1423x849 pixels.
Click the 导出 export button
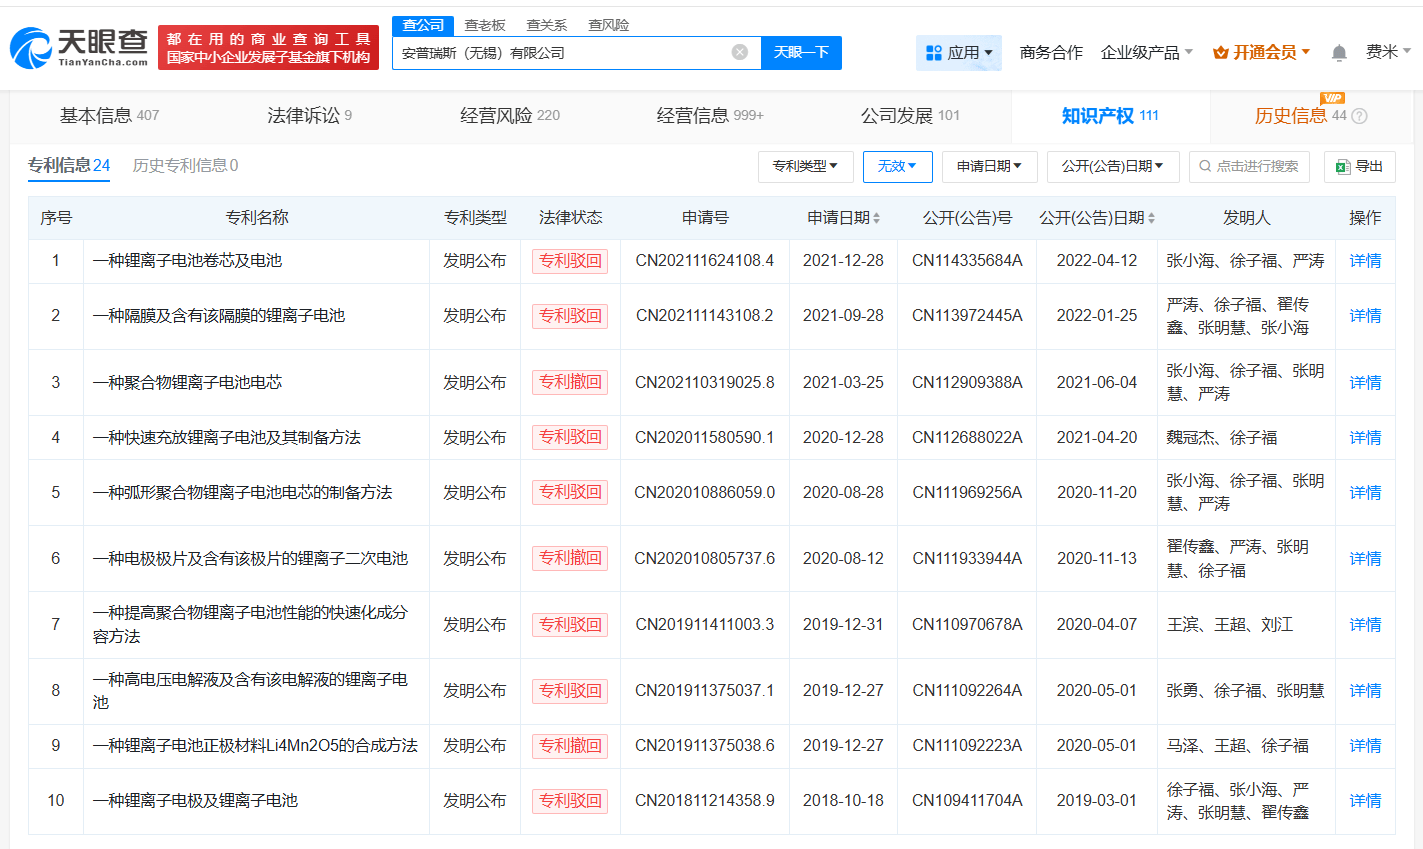[x=1359, y=166]
